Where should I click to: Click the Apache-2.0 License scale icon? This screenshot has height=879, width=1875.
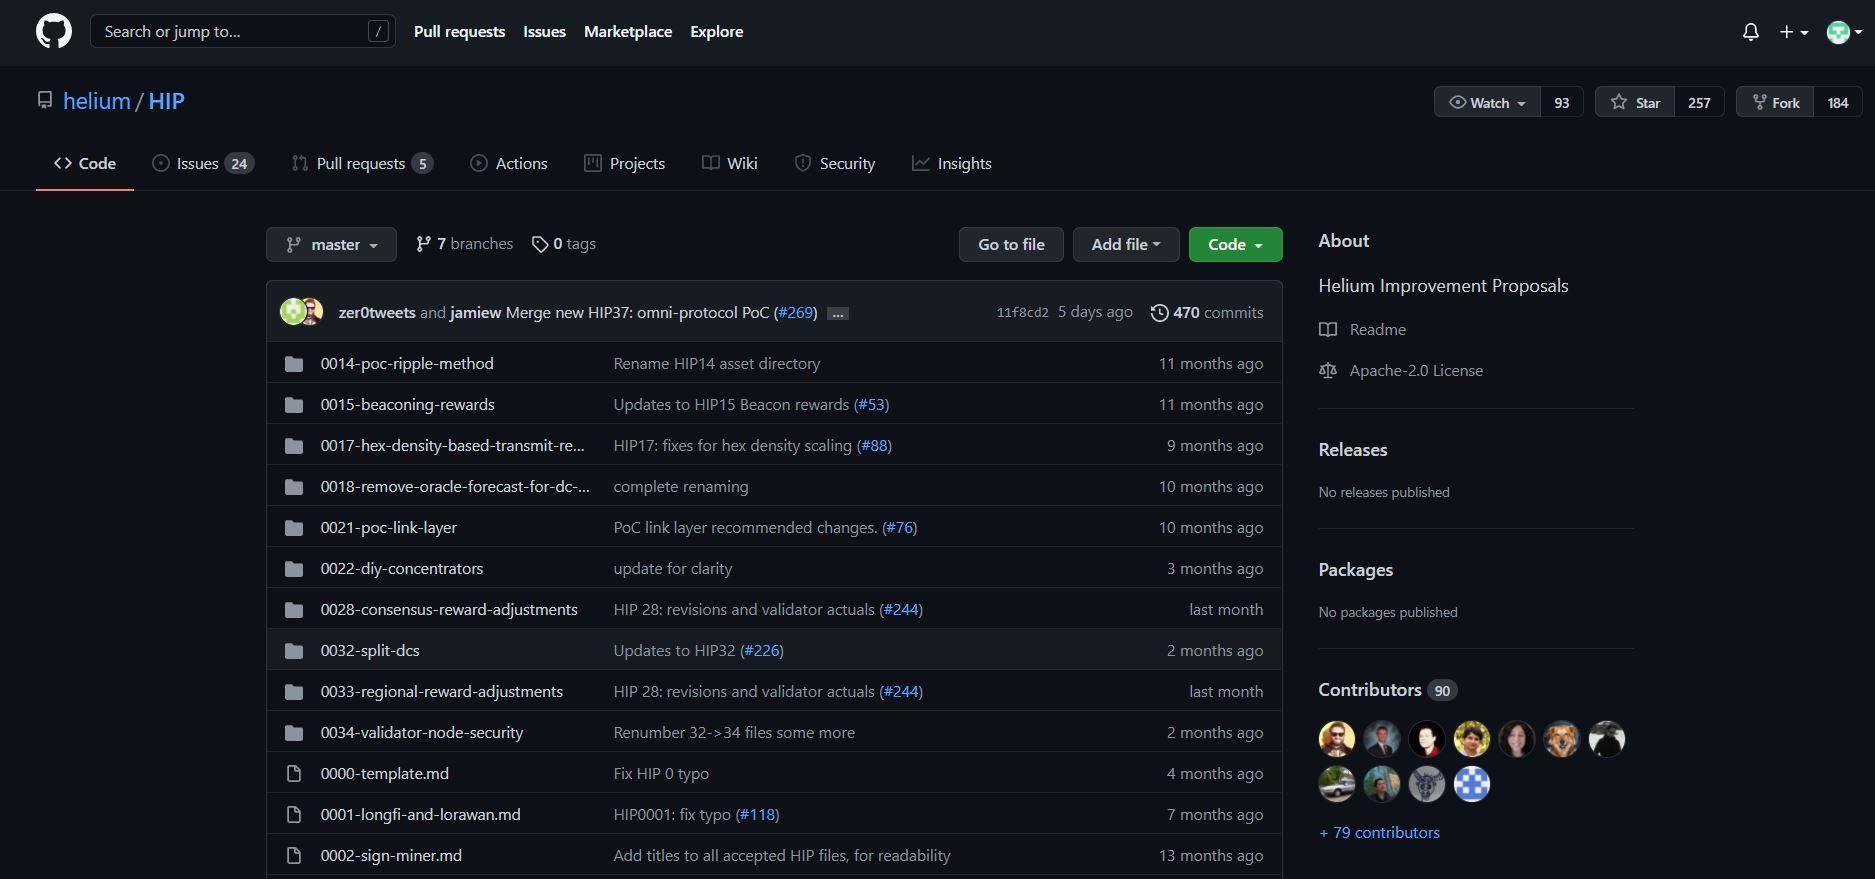click(1328, 370)
